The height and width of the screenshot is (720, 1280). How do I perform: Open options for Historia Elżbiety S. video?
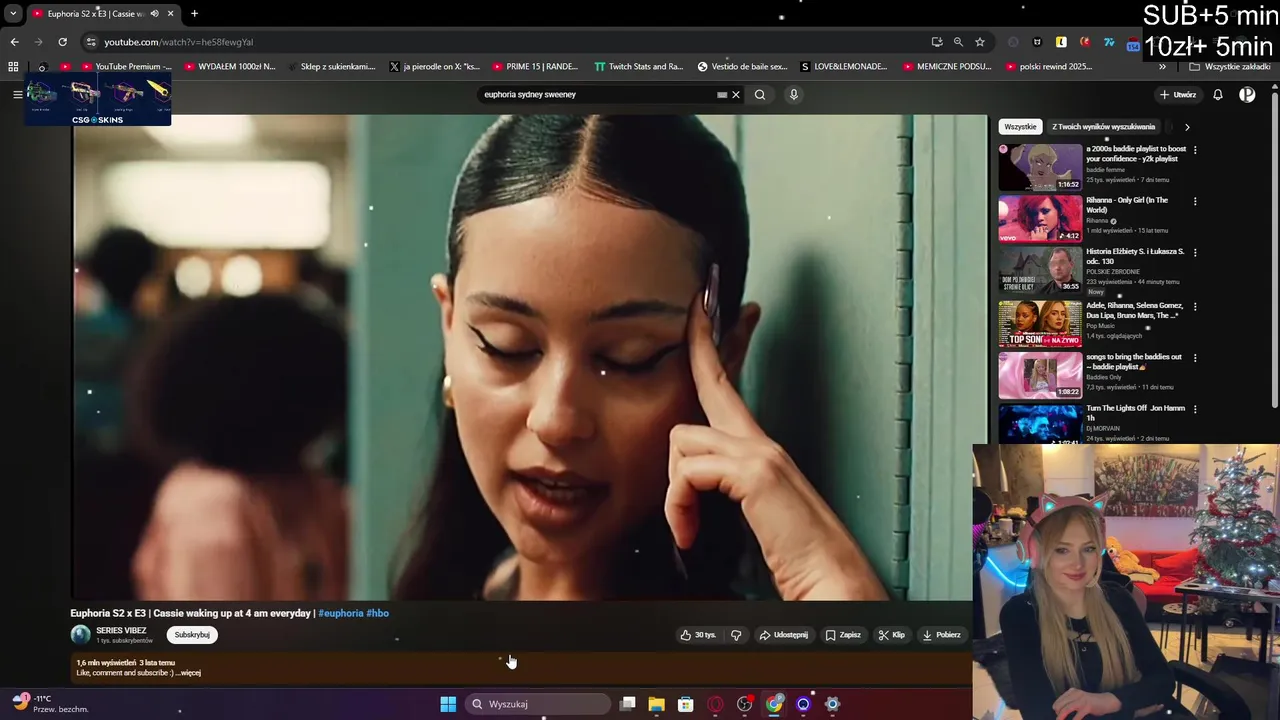(x=1195, y=252)
